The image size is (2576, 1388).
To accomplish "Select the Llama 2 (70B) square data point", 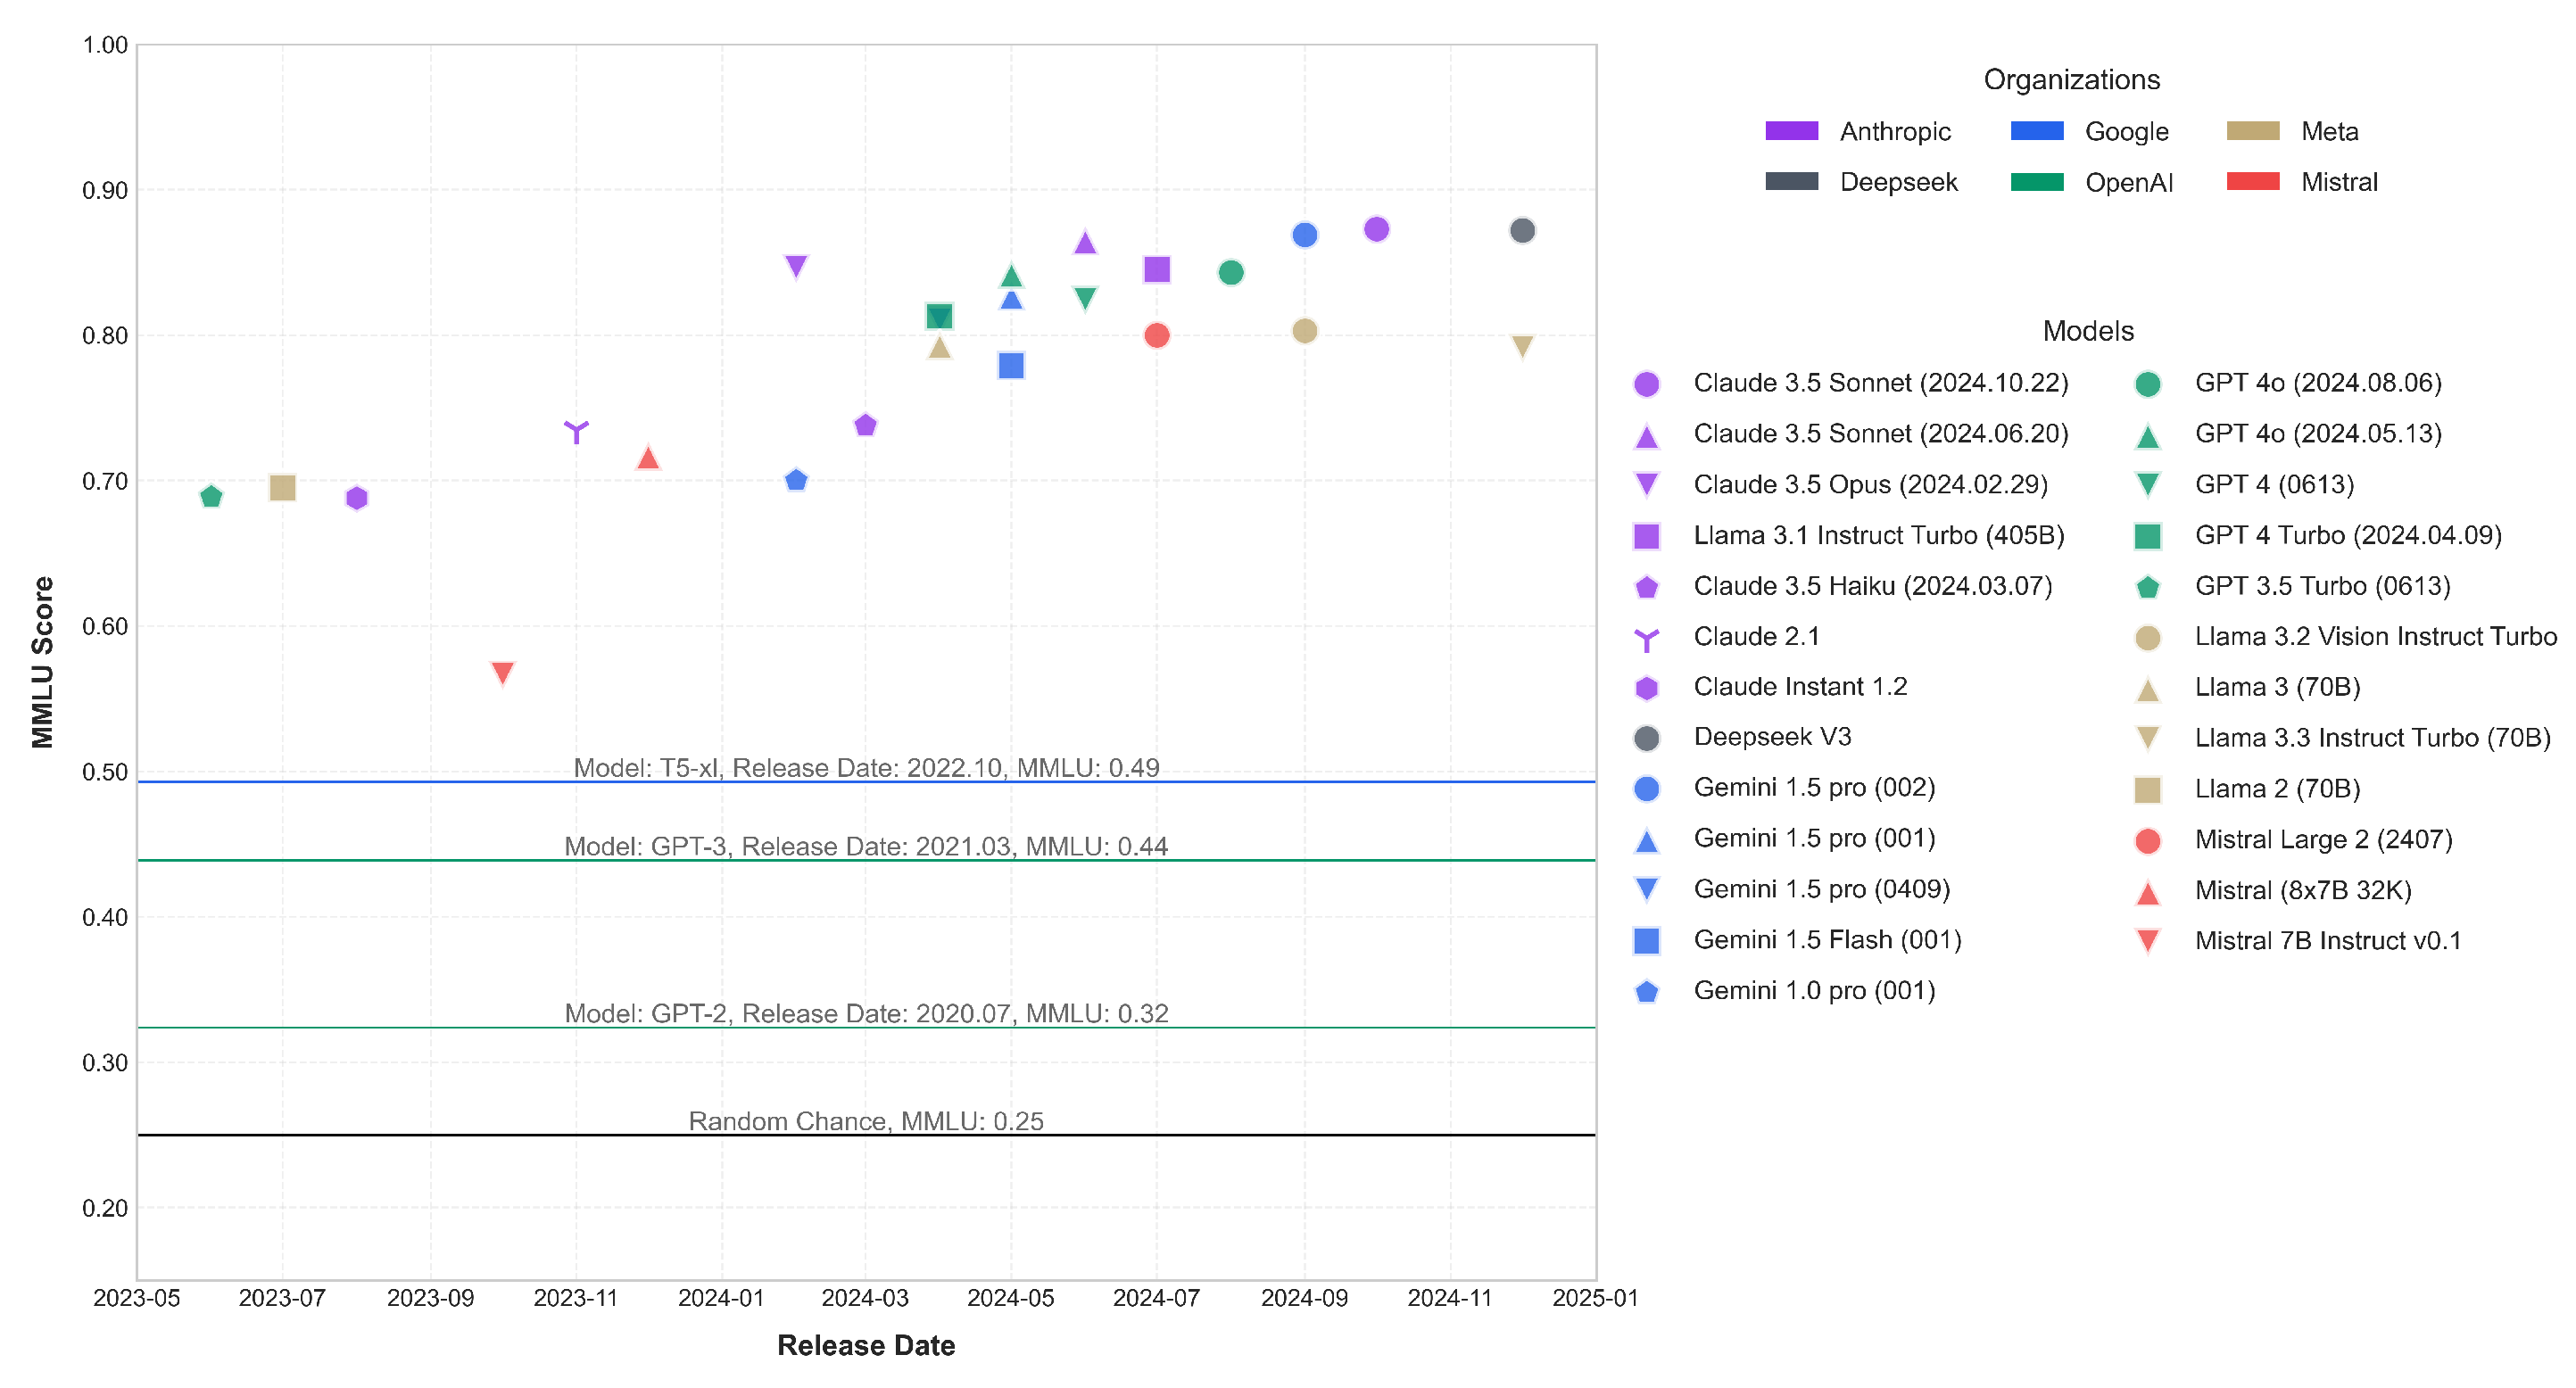I will pyautogui.click(x=283, y=488).
